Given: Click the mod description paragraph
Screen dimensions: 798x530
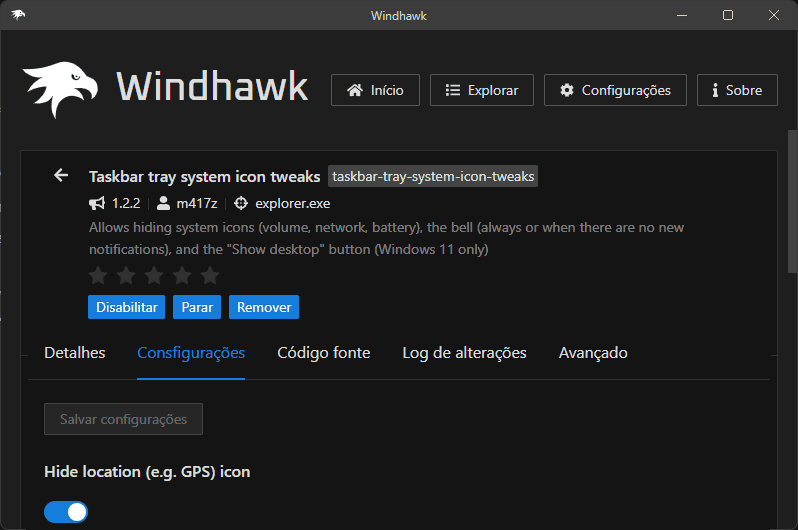Looking at the screenshot, I should click(386, 238).
